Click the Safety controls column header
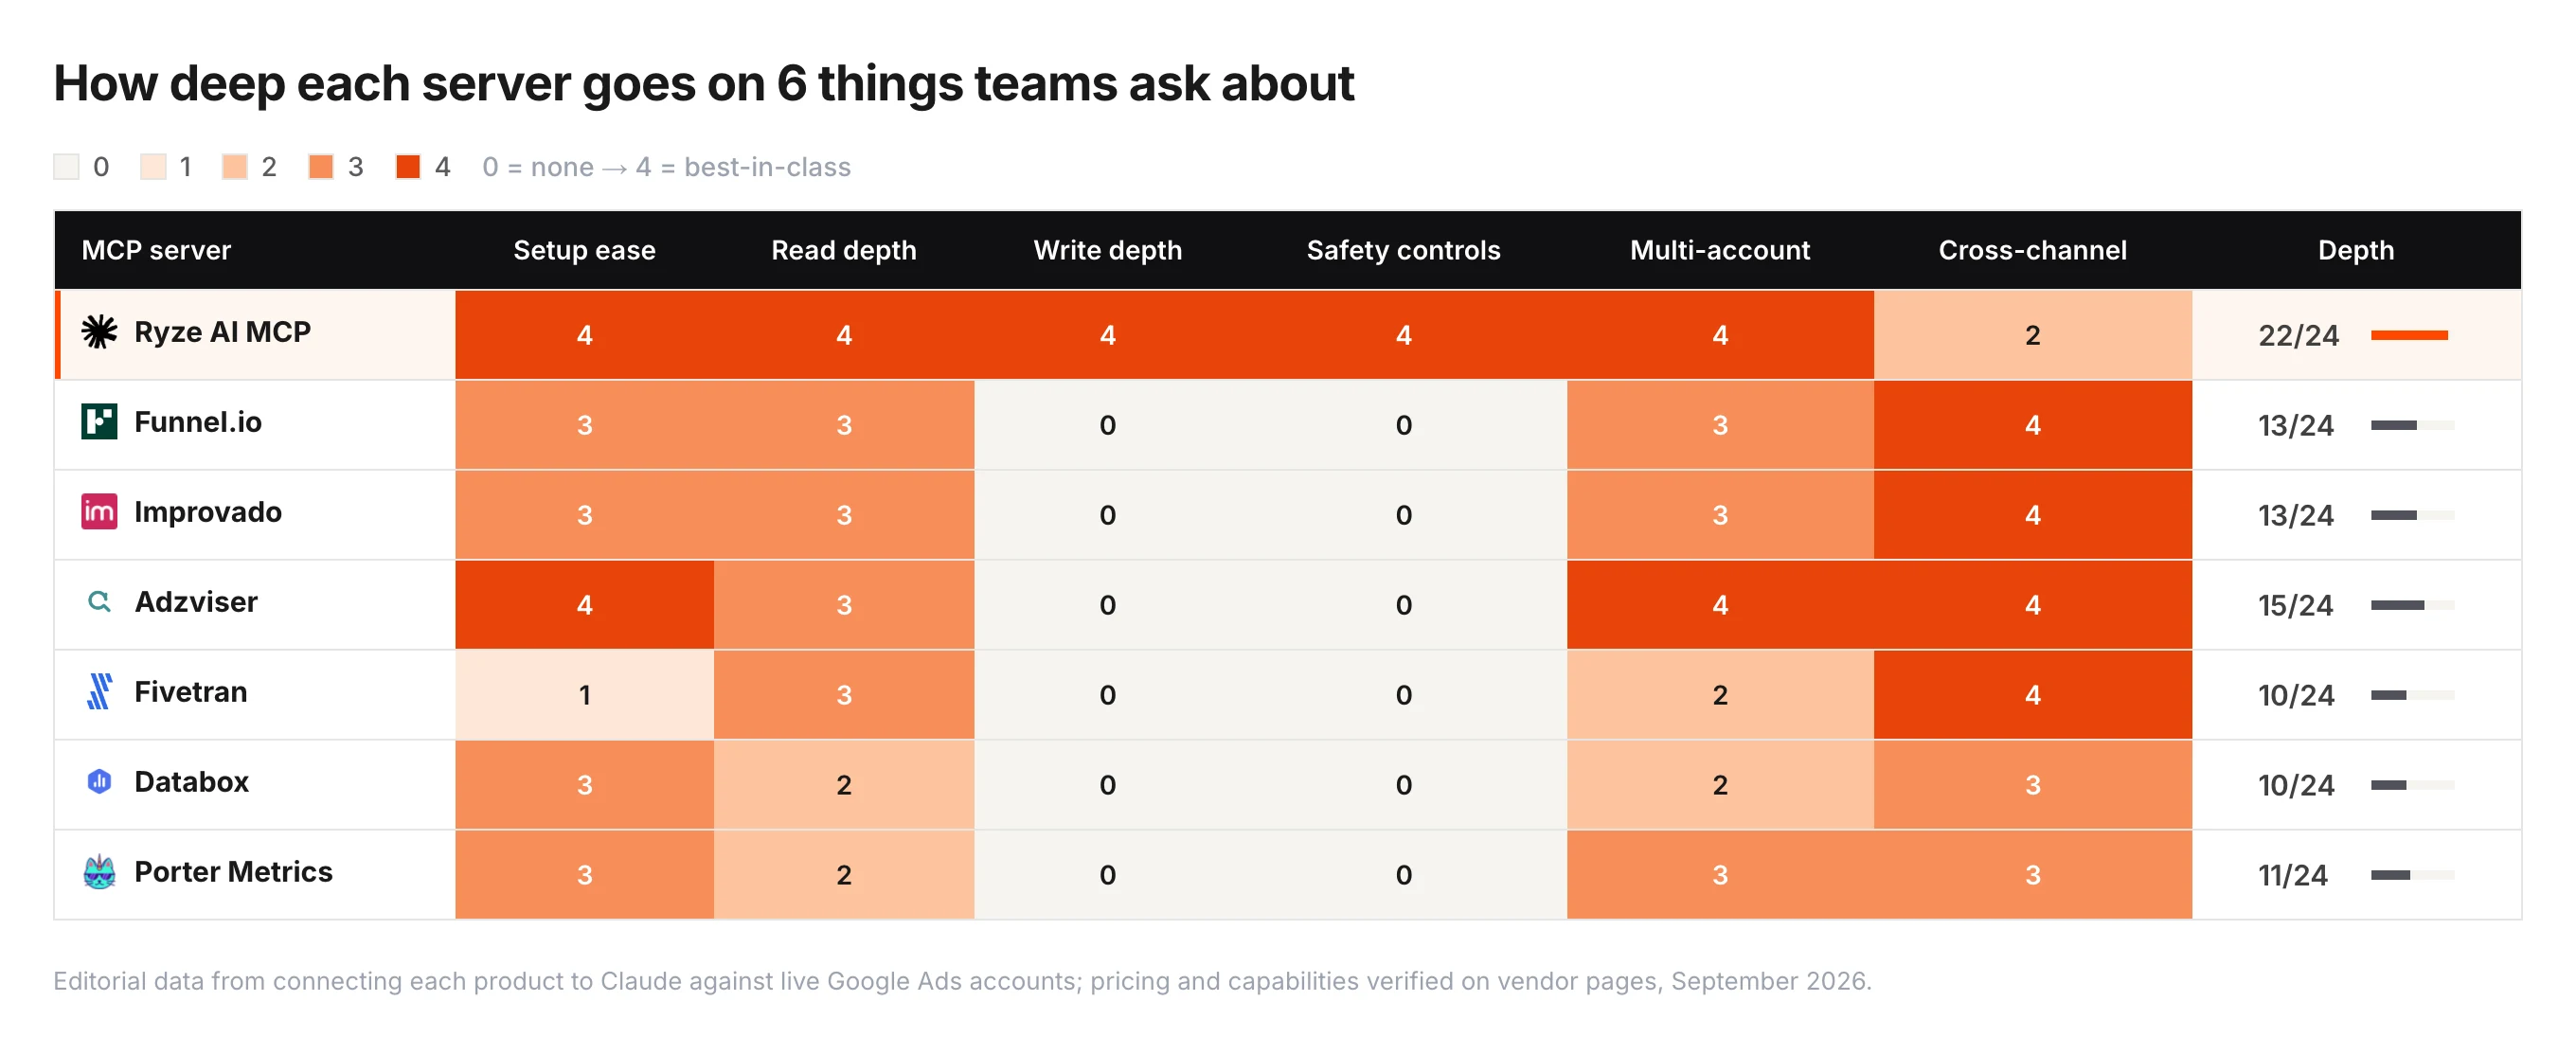 [1403, 250]
